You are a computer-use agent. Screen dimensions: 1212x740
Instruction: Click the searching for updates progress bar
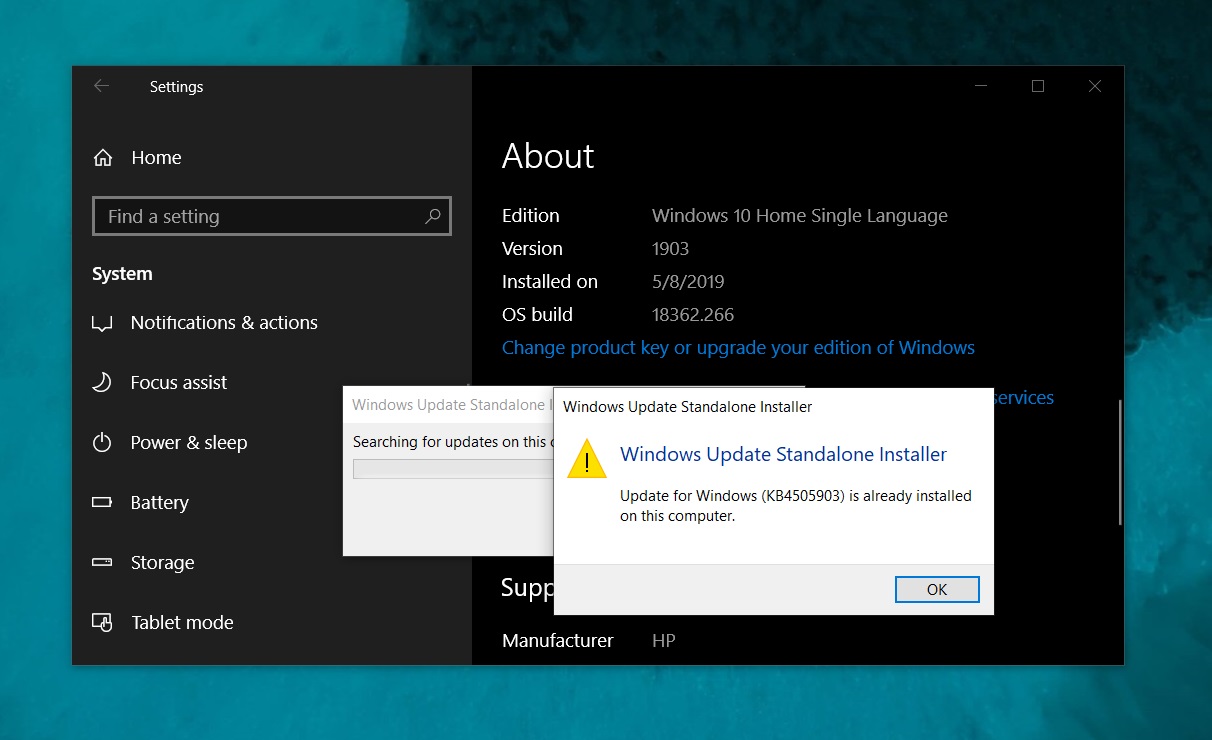click(453, 469)
